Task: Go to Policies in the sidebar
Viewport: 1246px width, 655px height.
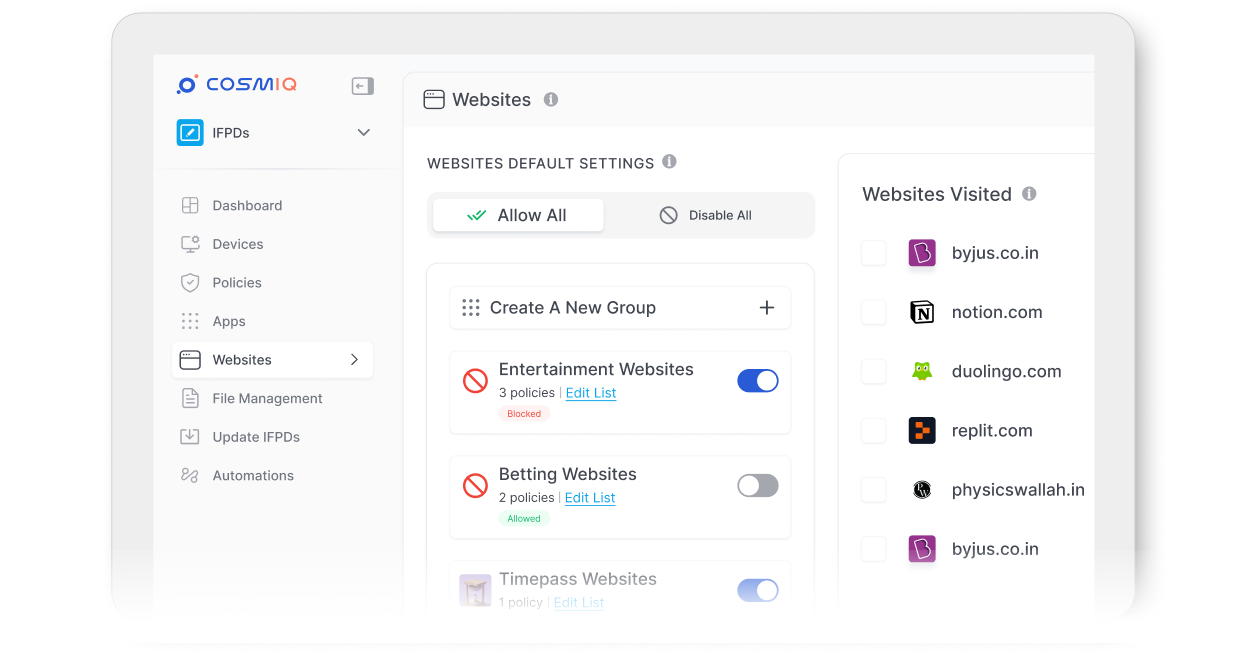Action: point(237,283)
